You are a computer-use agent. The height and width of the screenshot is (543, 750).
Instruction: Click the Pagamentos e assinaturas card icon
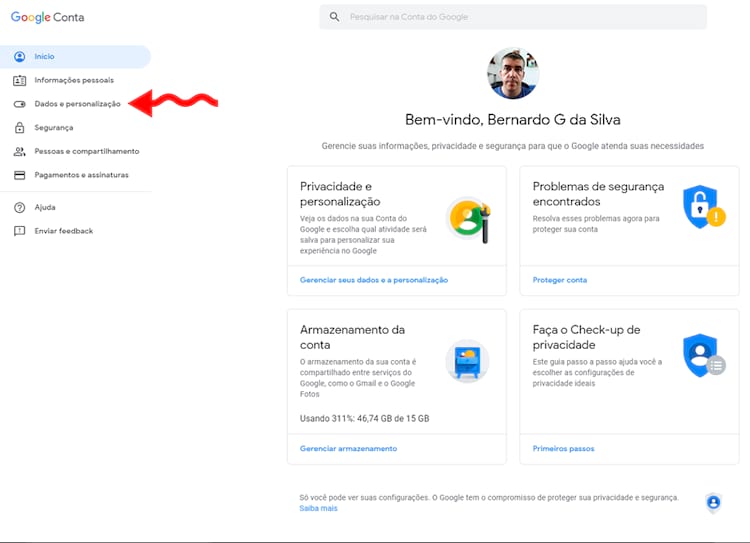(19, 175)
